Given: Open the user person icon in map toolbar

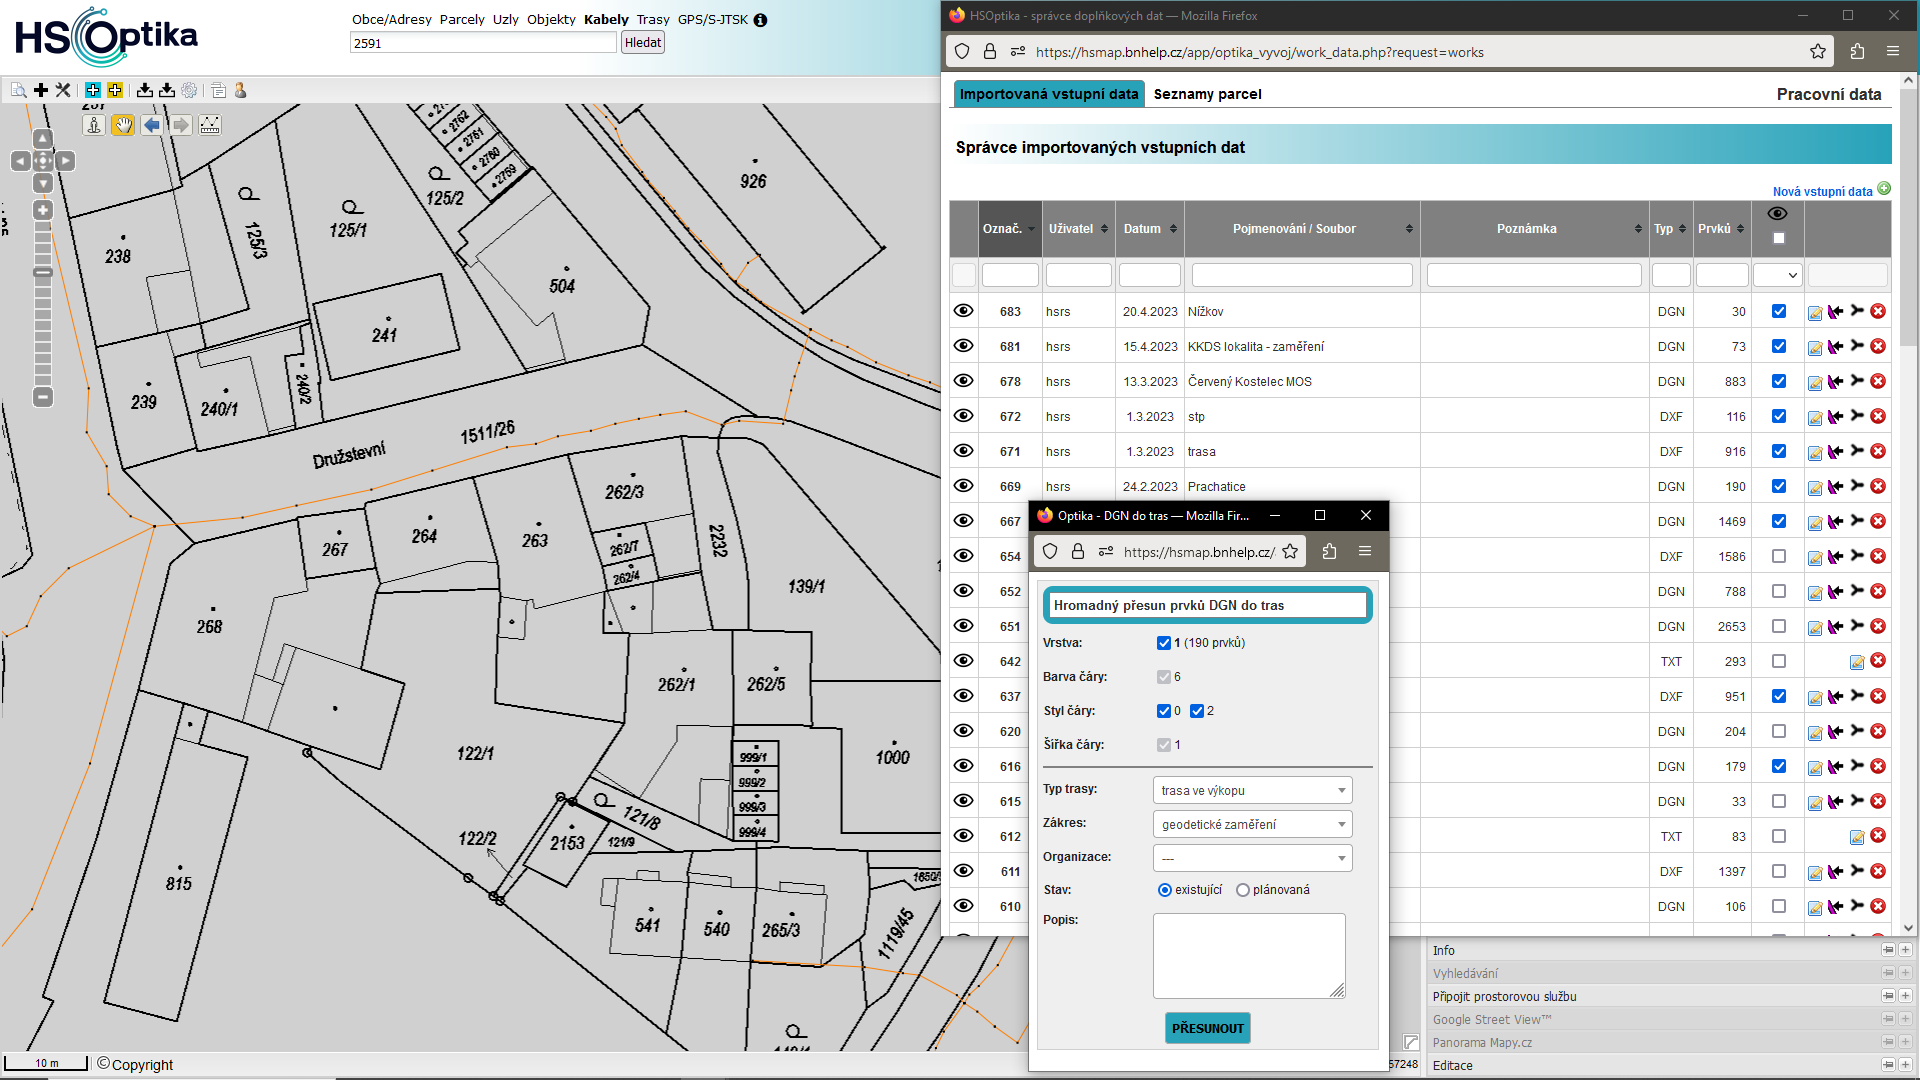Looking at the screenshot, I should (x=240, y=90).
